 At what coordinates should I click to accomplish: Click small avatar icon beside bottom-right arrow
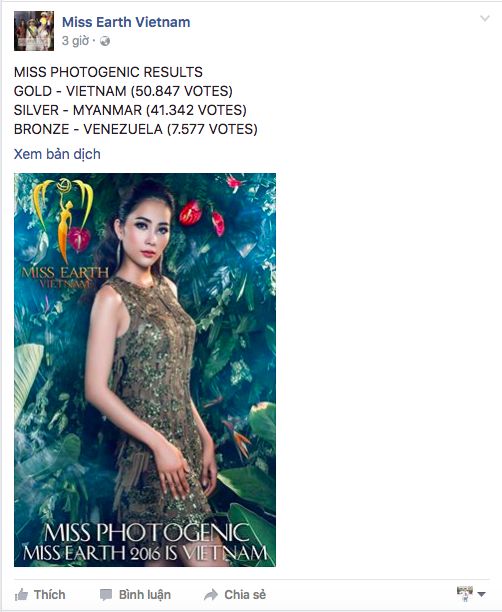click(x=465, y=593)
